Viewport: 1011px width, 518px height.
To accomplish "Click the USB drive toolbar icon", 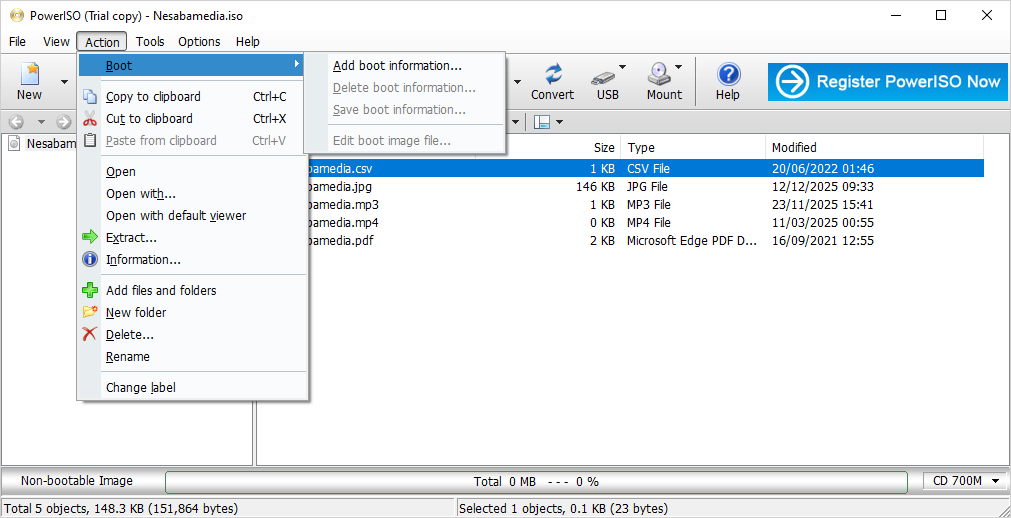I will pyautogui.click(x=606, y=81).
